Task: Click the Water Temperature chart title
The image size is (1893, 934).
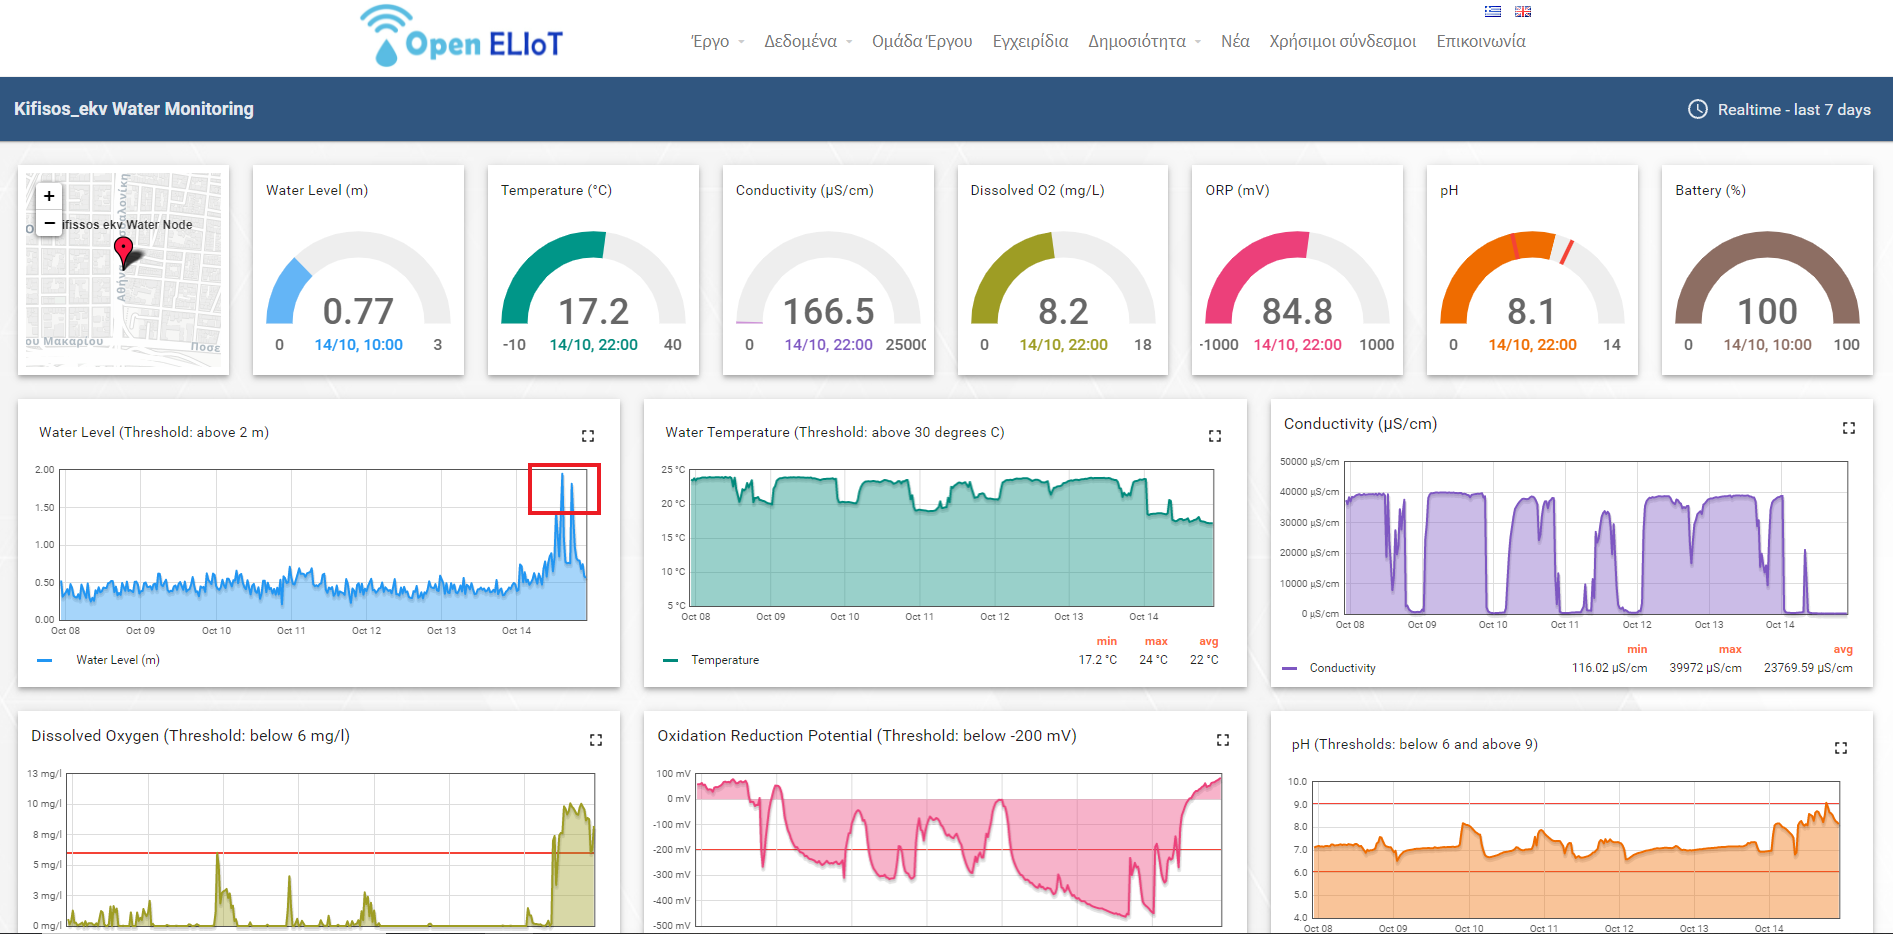Action: [x=835, y=432]
